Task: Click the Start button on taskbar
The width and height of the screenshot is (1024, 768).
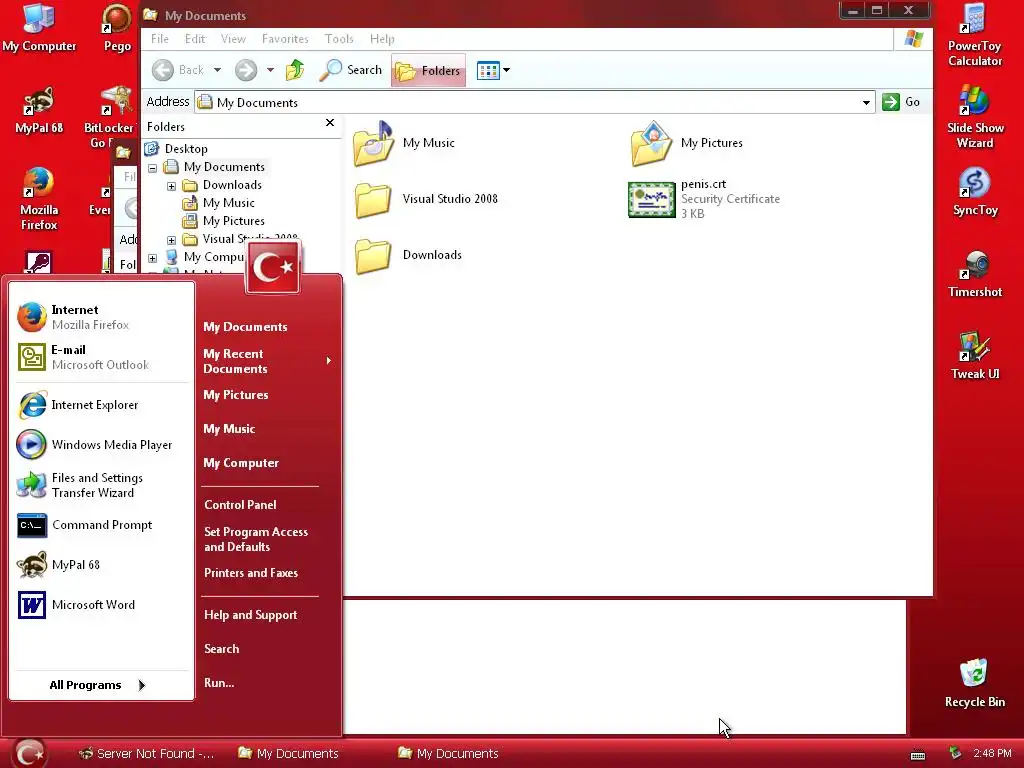Action: click(29, 753)
